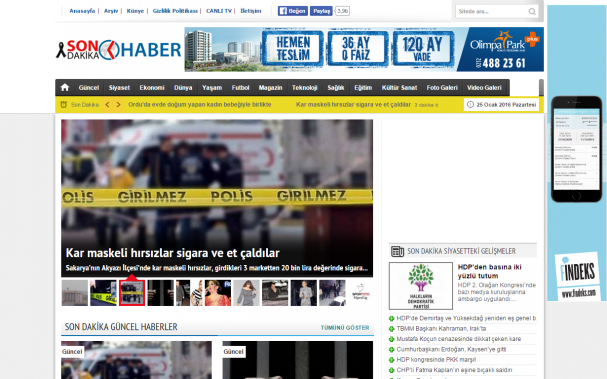Open the Teknoloji menu item
Screen dimensions: 607x379
305,87
